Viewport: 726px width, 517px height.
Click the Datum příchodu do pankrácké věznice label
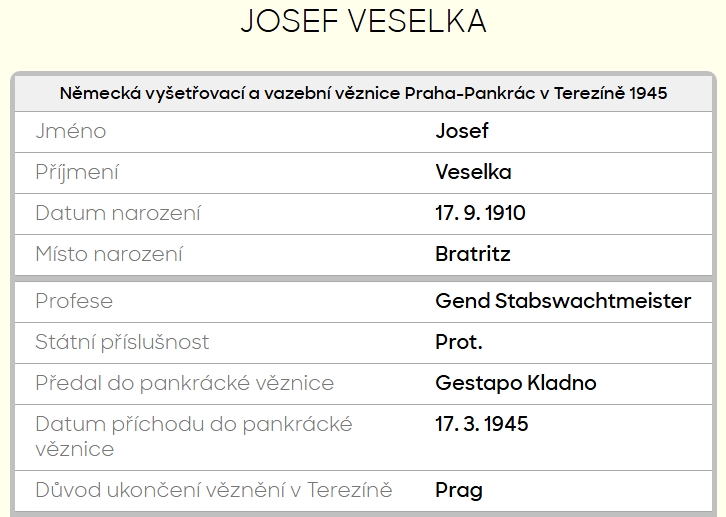(193, 436)
